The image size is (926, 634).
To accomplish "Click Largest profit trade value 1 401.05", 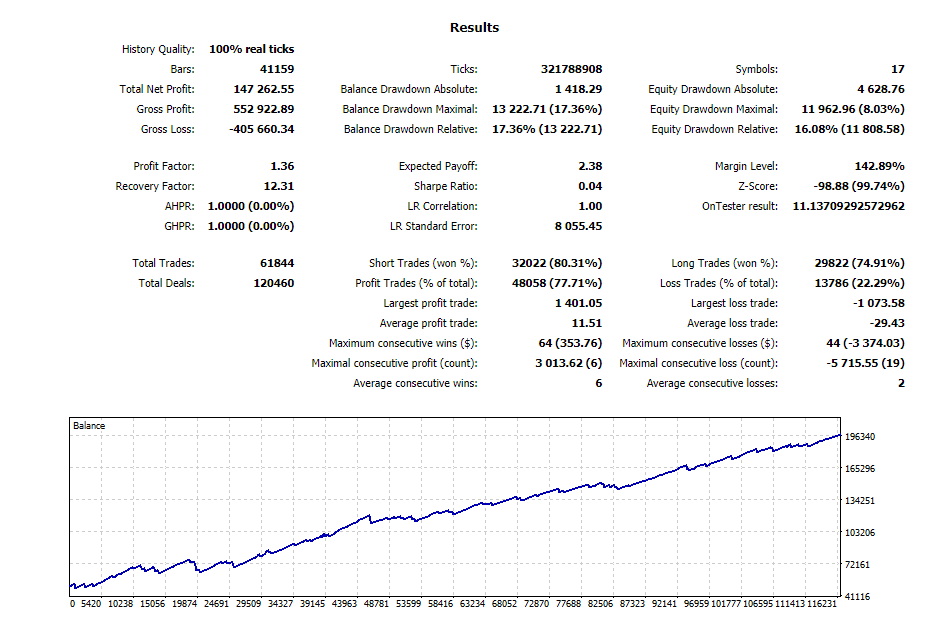I will pyautogui.click(x=579, y=303).
